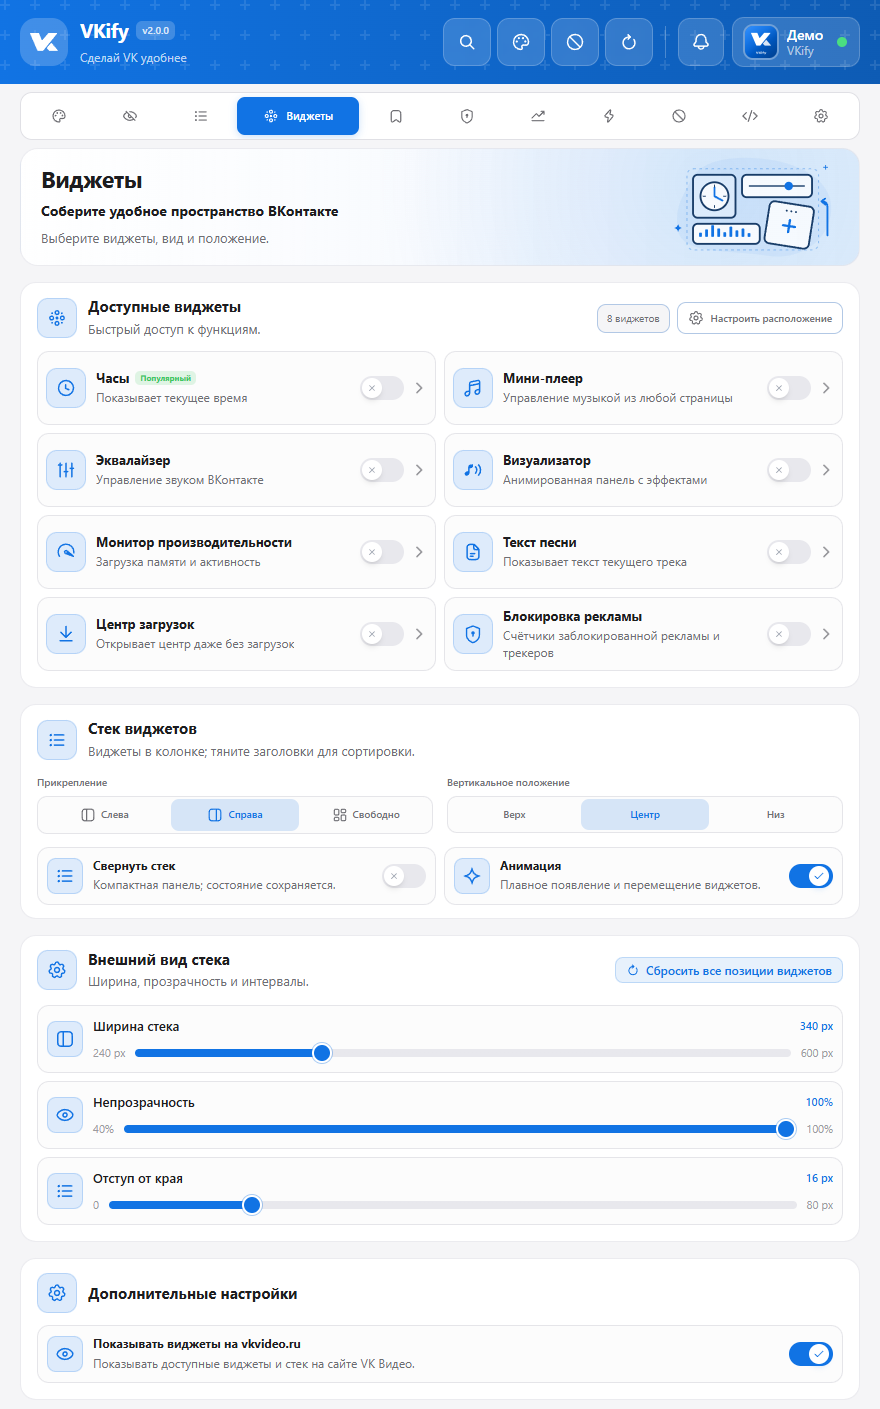Open the theme palette header button

point(521,42)
